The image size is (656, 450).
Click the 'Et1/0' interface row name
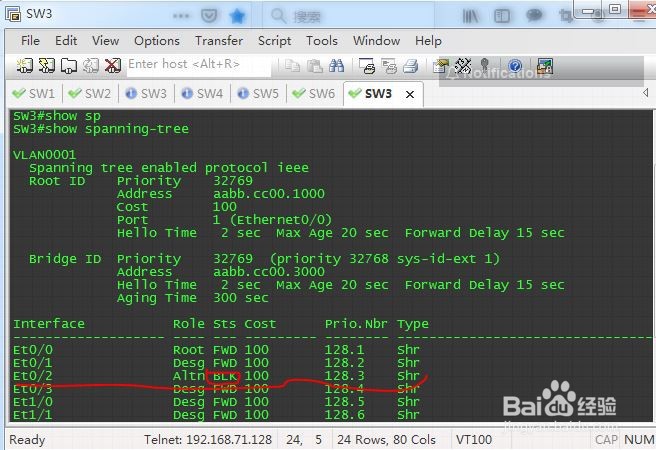[33, 401]
